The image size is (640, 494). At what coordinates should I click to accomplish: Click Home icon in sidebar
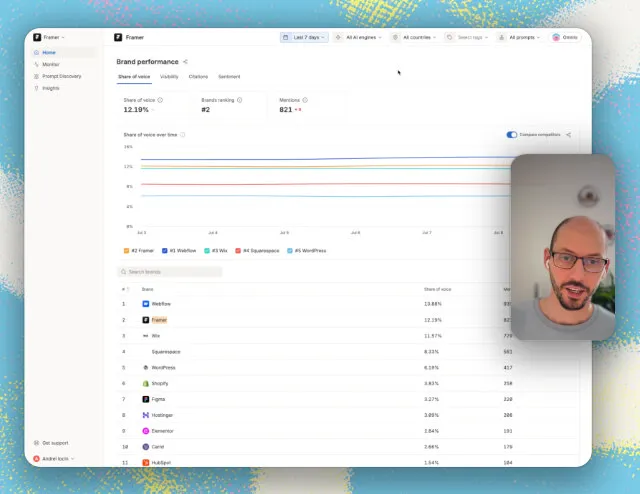tap(36, 52)
